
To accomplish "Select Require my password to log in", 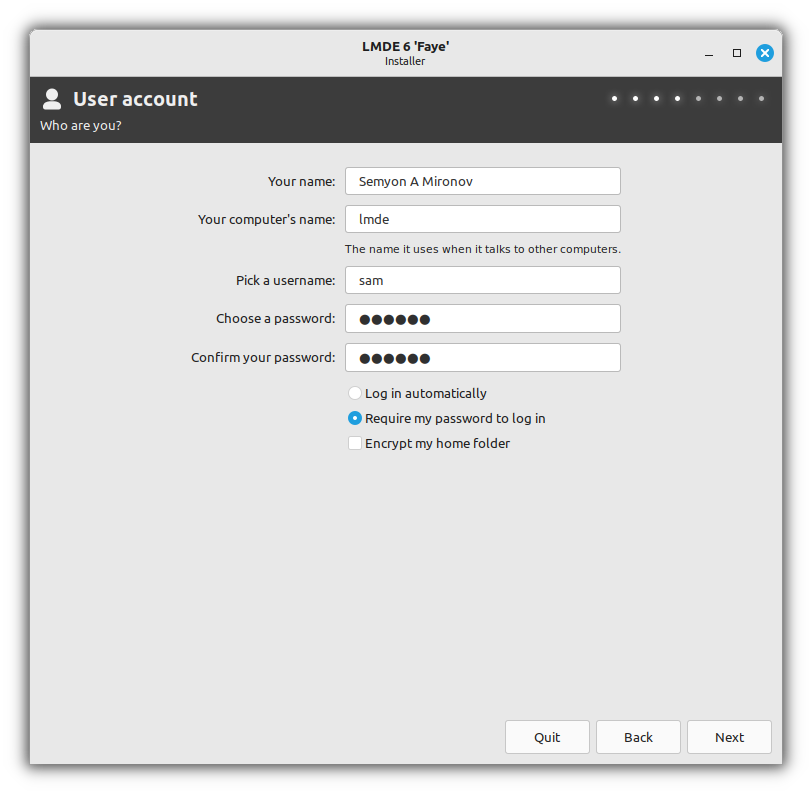I will (x=355, y=418).
